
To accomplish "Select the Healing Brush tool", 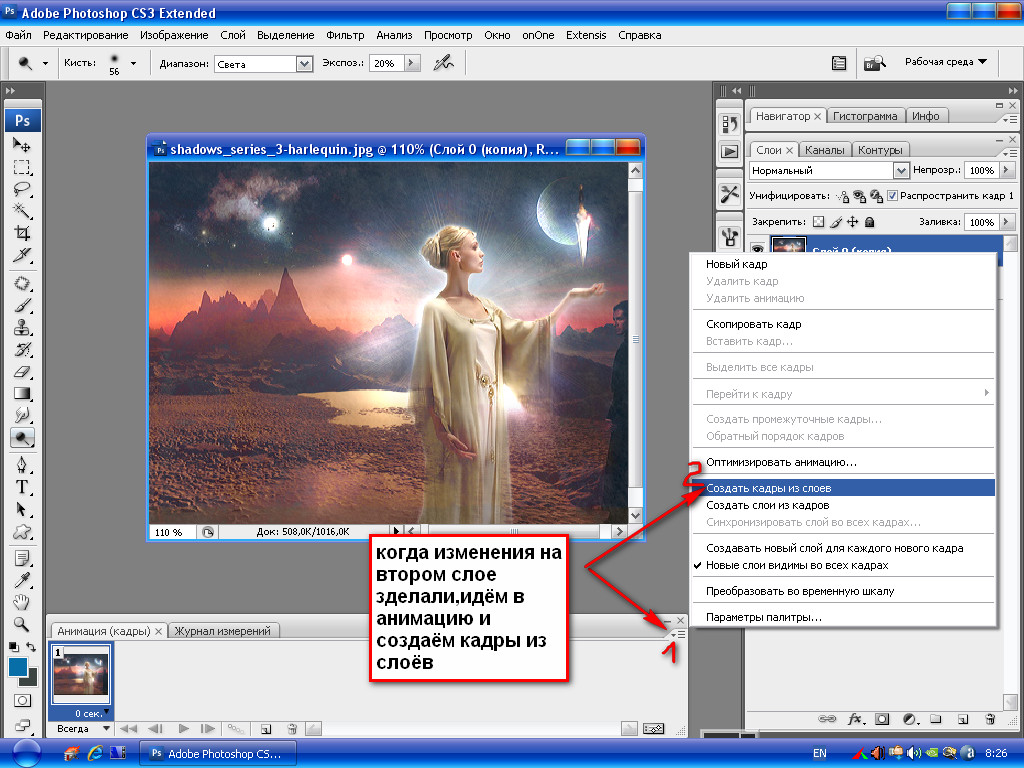I will point(22,283).
